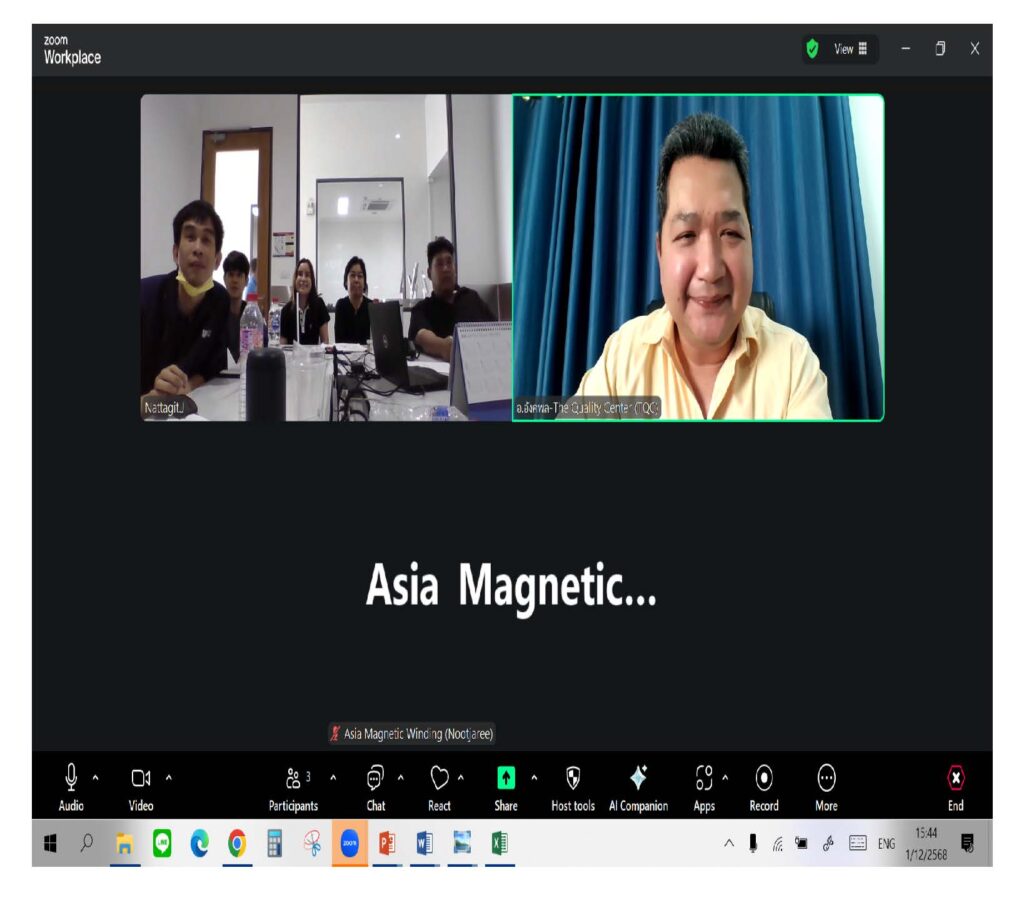Open the Chat panel

pos(376,785)
